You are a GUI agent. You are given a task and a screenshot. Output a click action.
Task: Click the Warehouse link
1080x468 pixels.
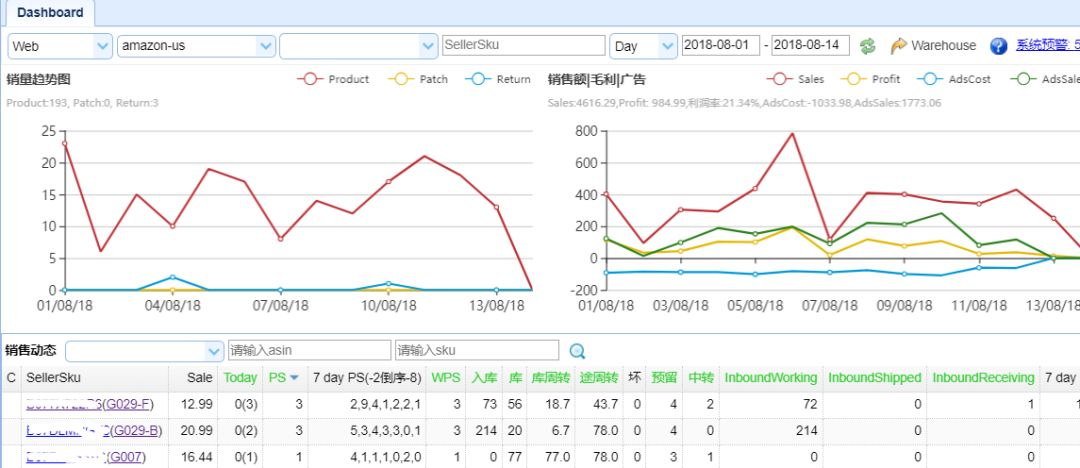click(x=943, y=46)
